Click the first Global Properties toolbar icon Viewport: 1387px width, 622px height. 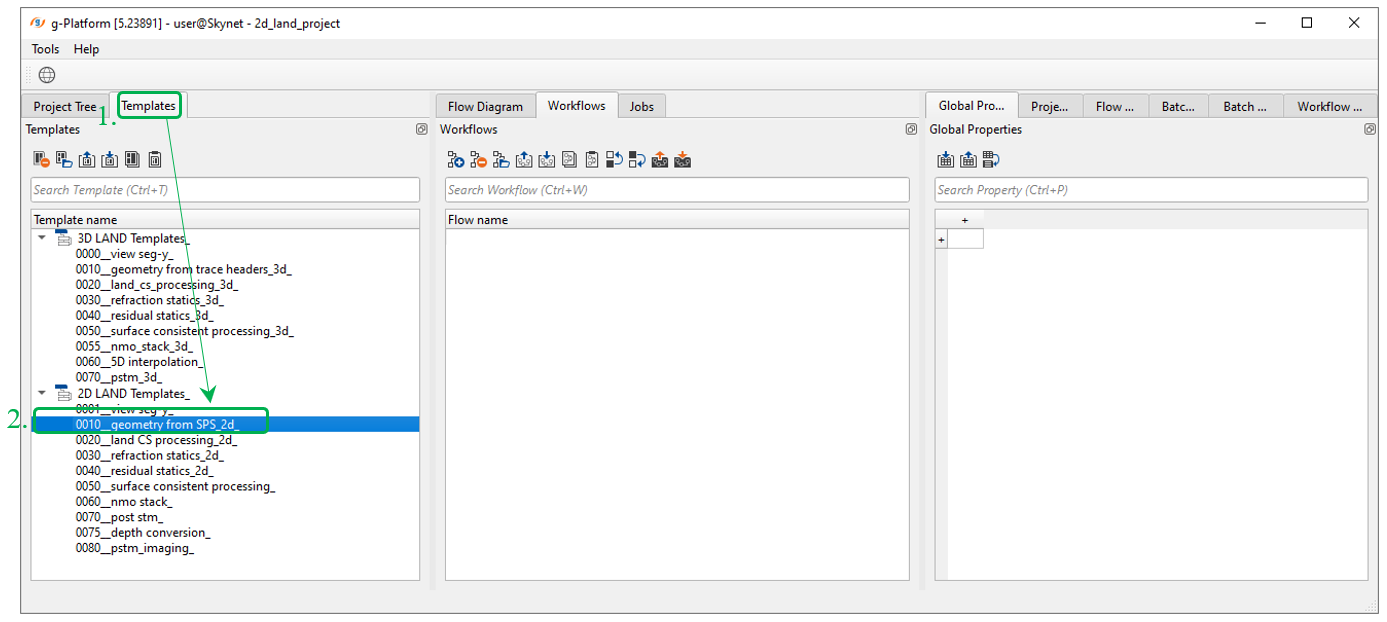tap(945, 160)
